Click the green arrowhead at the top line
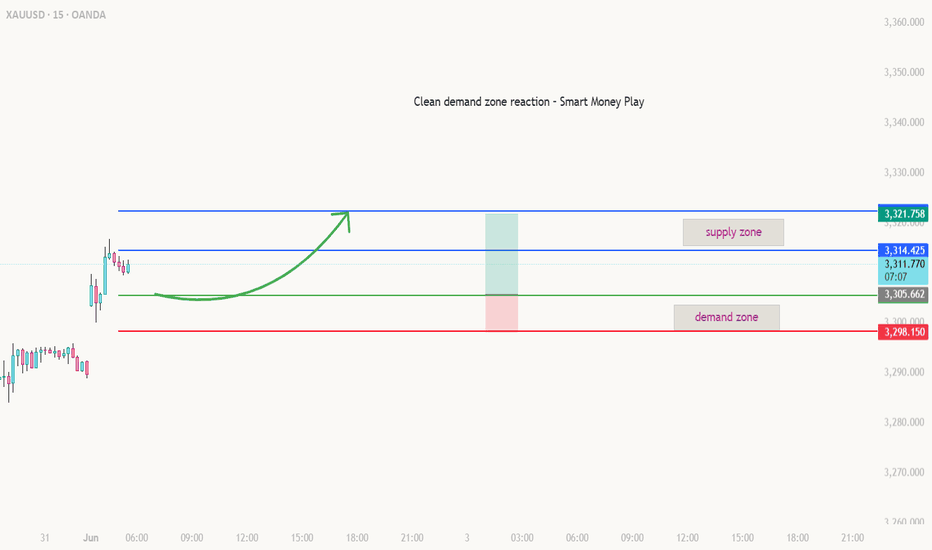Image resolution: width=932 pixels, height=550 pixels. point(345,217)
